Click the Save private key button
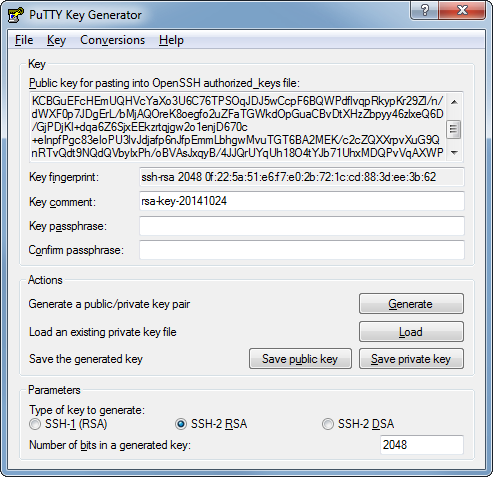 pos(411,359)
